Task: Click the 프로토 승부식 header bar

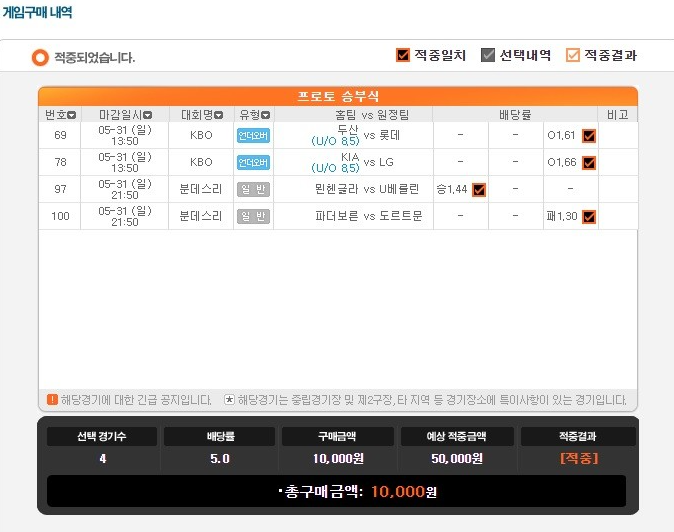Action: pyautogui.click(x=338, y=96)
